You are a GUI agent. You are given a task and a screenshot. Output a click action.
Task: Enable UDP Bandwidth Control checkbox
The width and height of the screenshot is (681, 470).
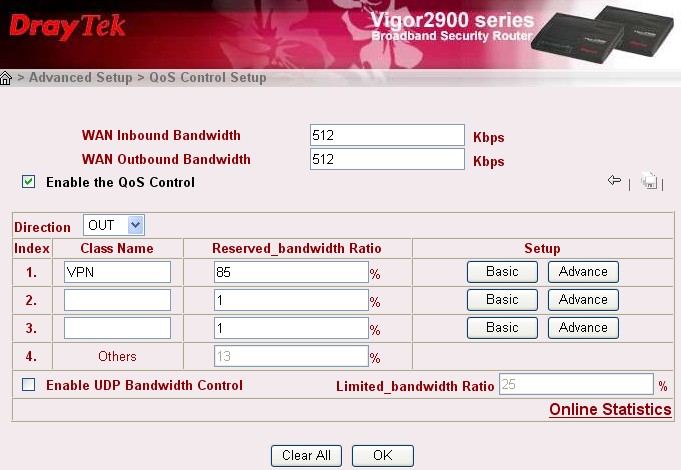29,384
